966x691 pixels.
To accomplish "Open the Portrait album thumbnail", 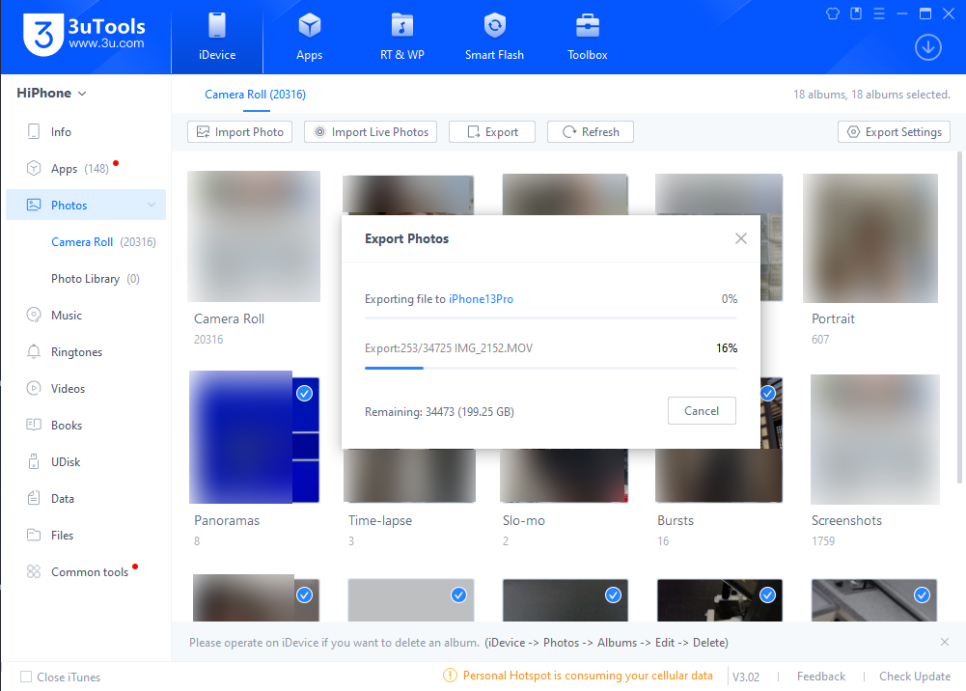I will point(871,238).
